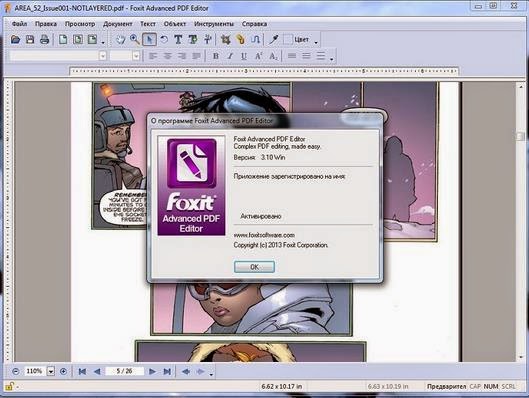Open the 110% zoom level dropdown
529x398 pixels.
coord(51,371)
